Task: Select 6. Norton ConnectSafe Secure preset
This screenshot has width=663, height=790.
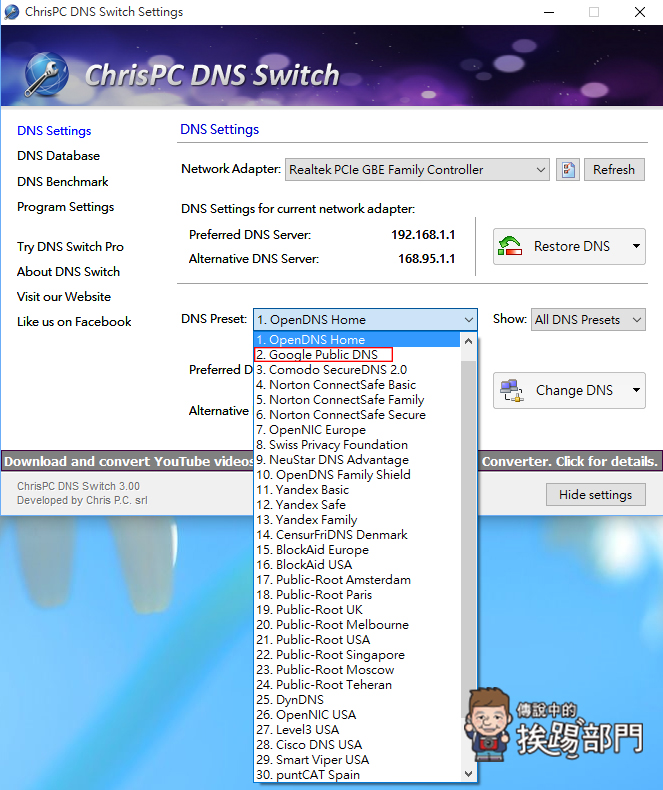Action: [x=357, y=415]
